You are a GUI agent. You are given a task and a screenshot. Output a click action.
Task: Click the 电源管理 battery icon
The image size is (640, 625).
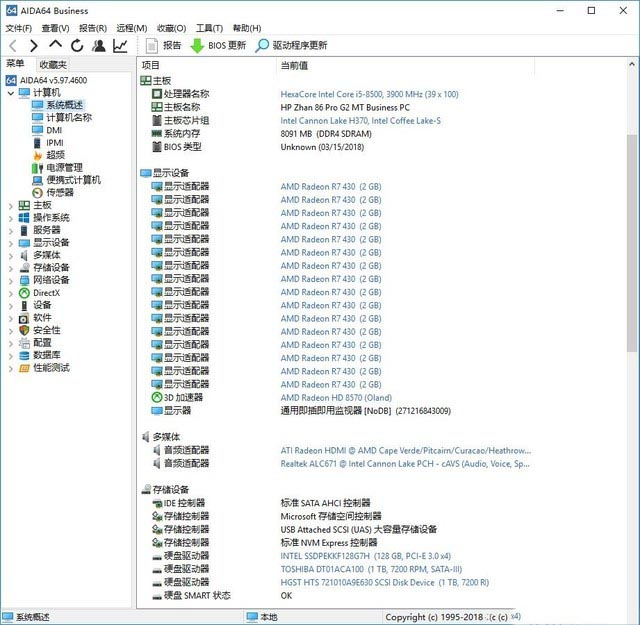point(38,168)
